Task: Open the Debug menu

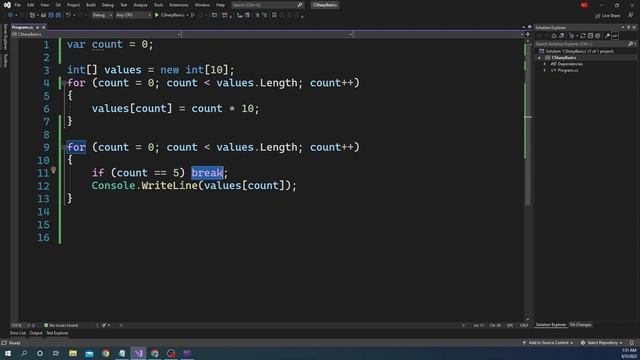Action: coord(108,5)
